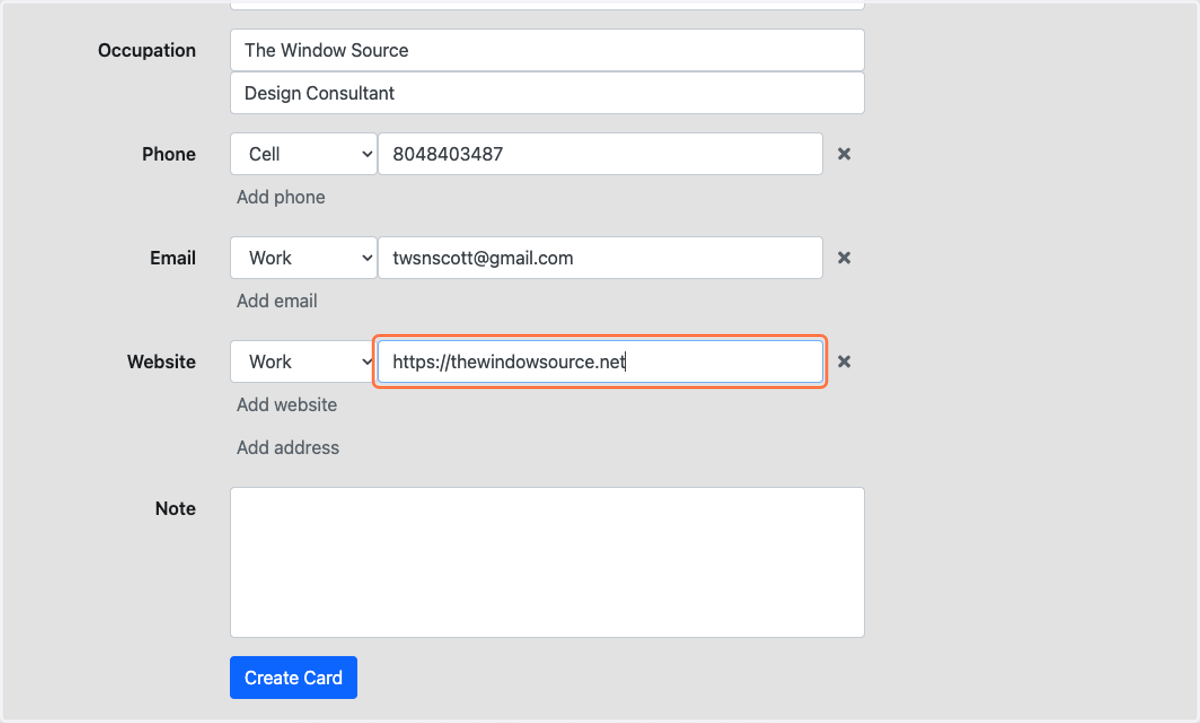Click the Create Card button
Image resolution: width=1200 pixels, height=723 pixels.
293,678
